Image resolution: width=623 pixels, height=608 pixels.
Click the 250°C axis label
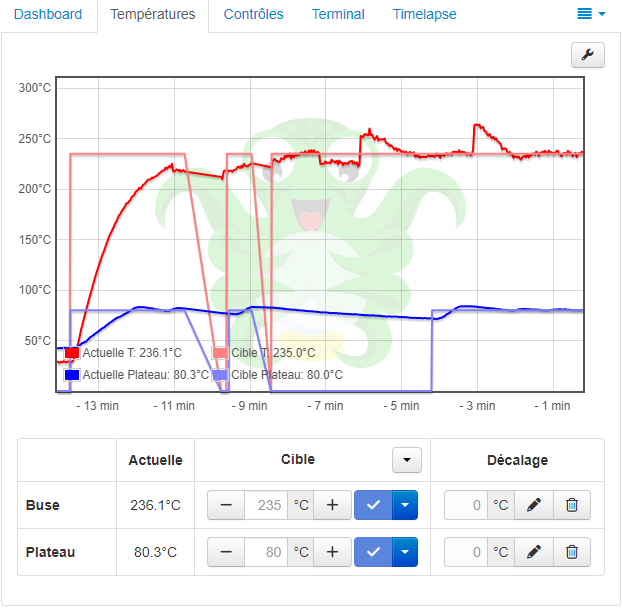35,139
